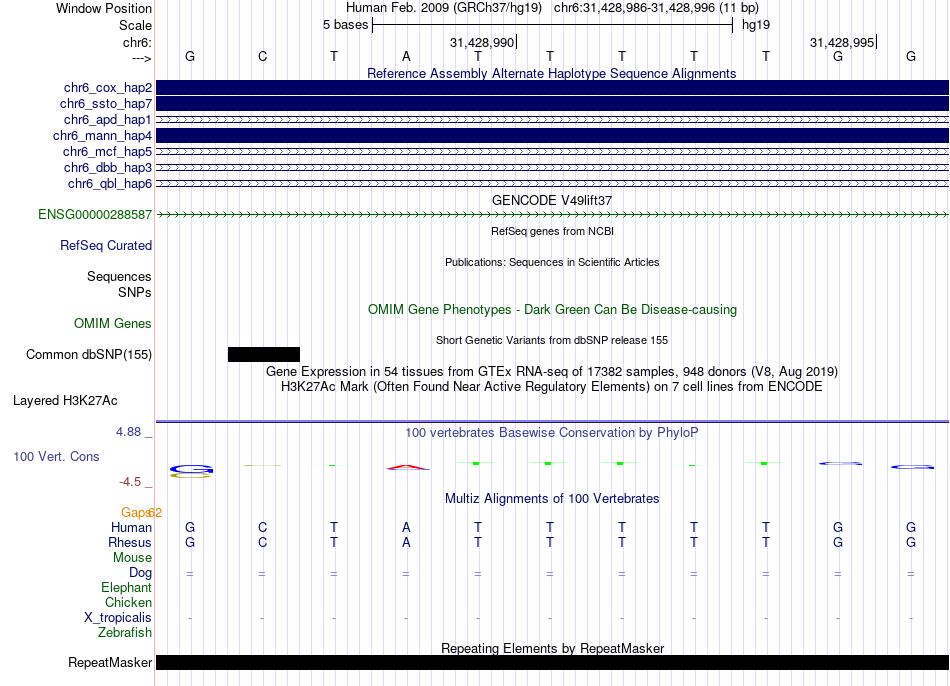Image resolution: width=950 pixels, height=686 pixels.
Task: Open 100 vertebrates Basewise Conservation by PhyloP
Action: tap(551, 433)
